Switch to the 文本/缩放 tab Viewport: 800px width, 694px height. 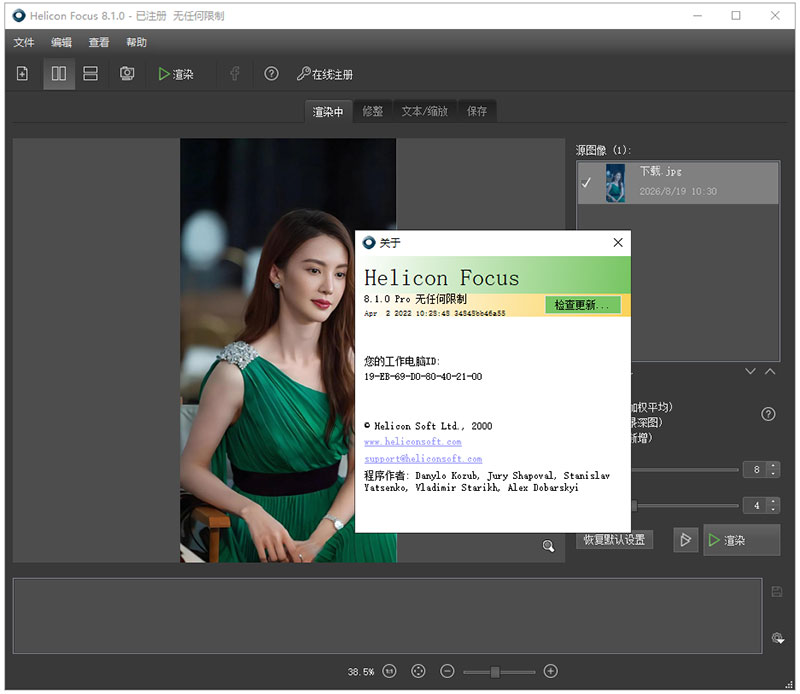click(424, 111)
